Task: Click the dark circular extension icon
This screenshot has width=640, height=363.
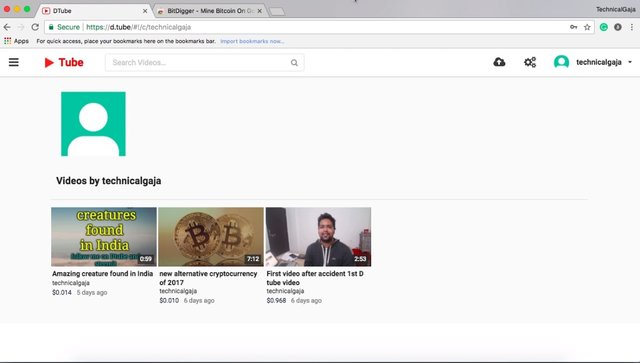Action: tap(618, 27)
